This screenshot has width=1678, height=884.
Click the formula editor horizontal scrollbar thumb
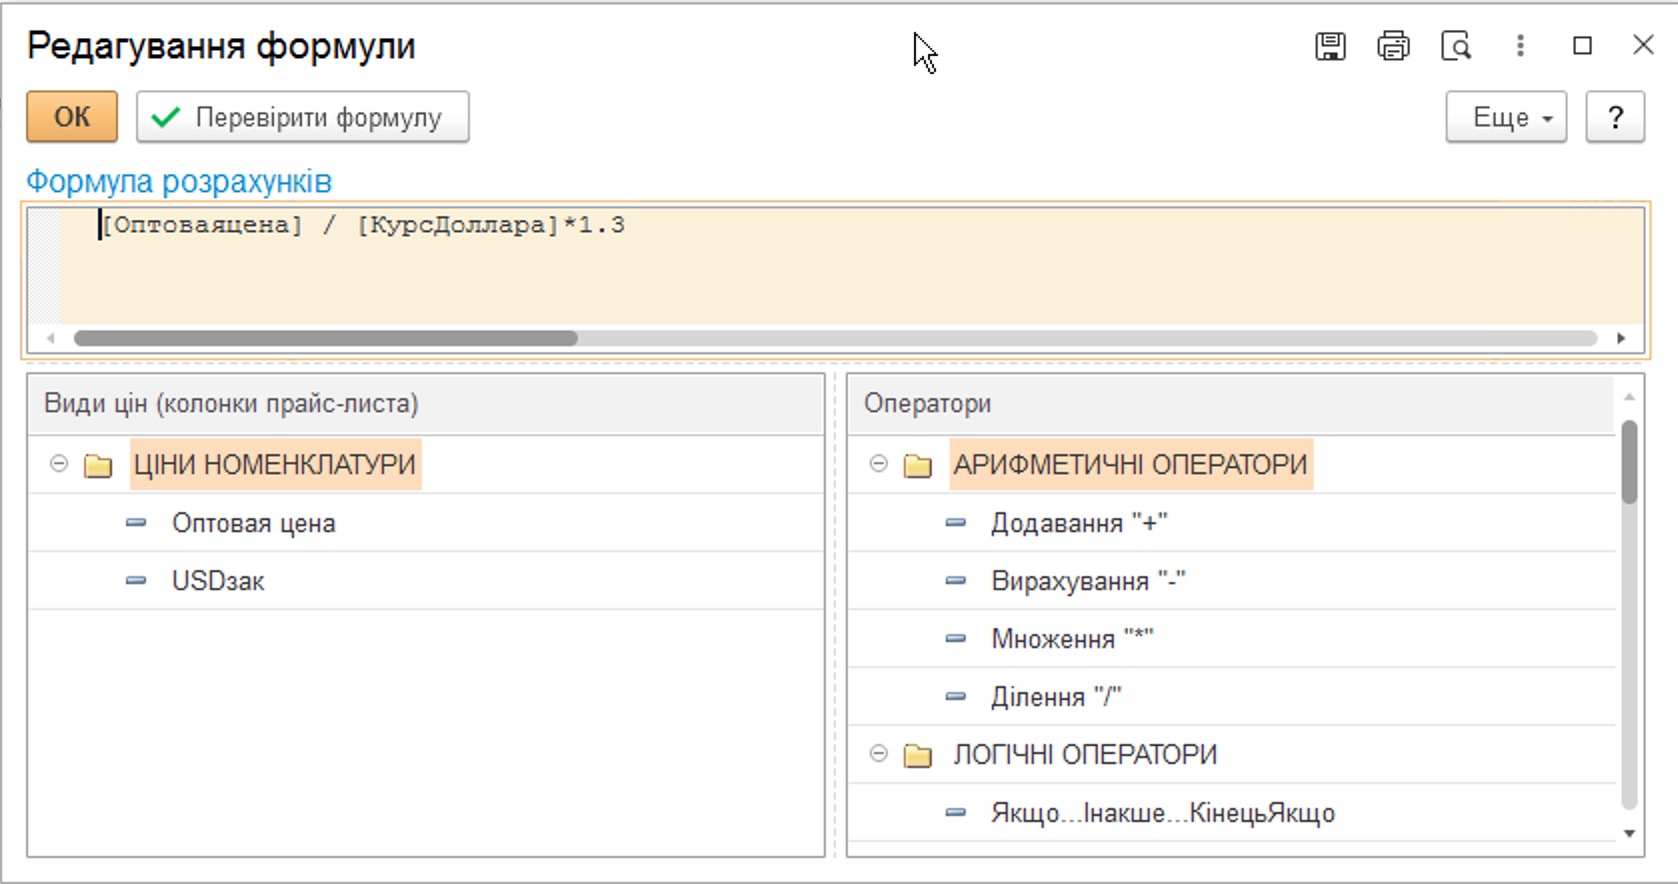pyautogui.click(x=325, y=338)
